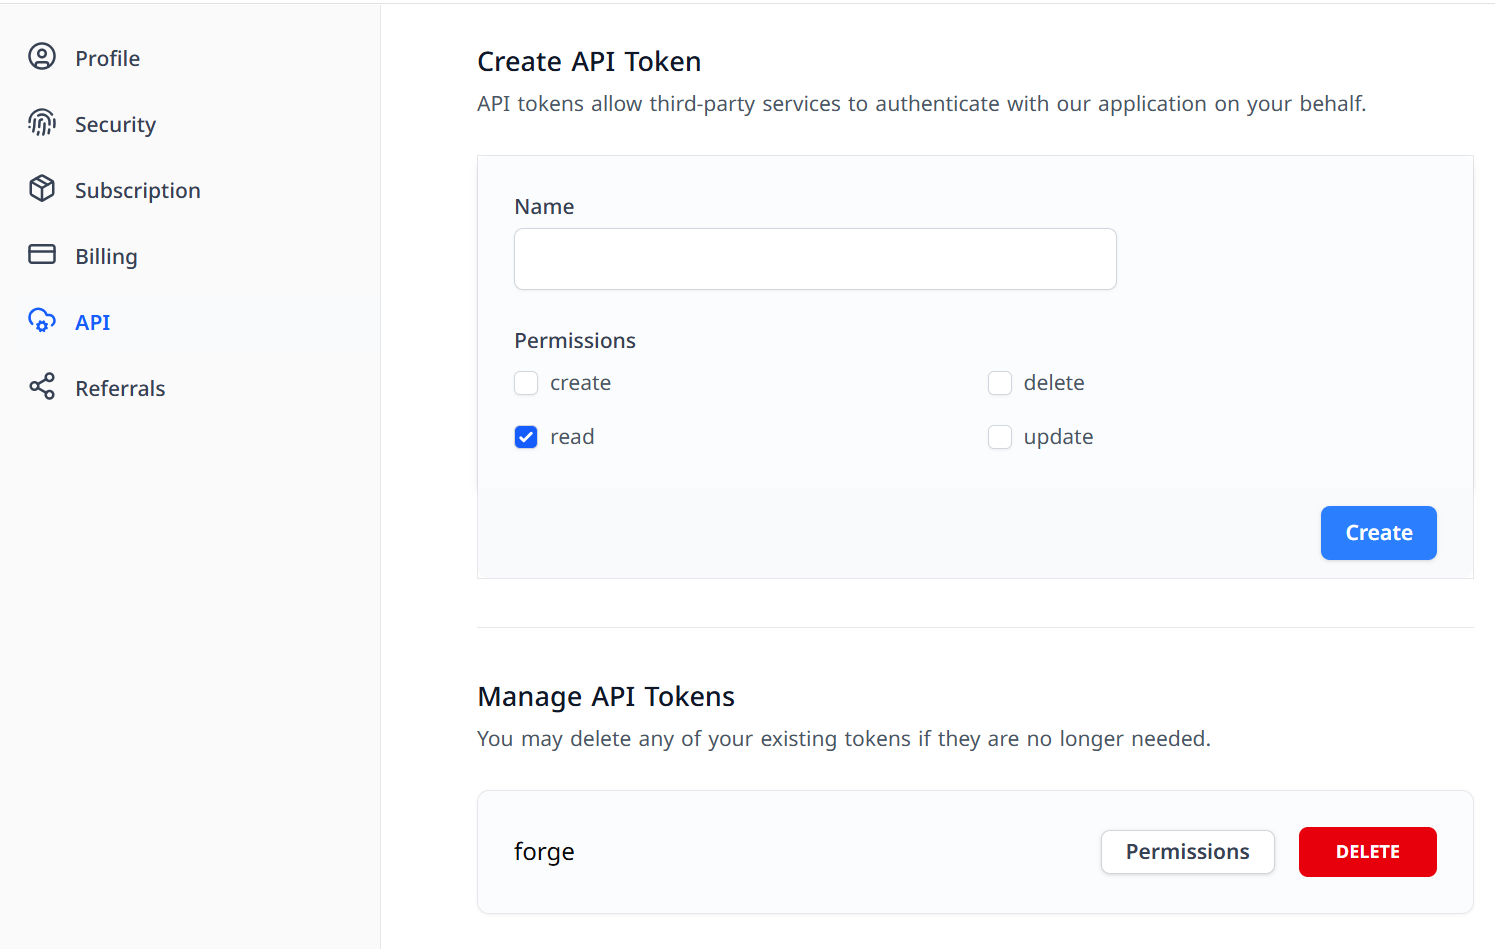Screen dimensions: 1495x949
Task: Click the Profile user circle icon
Action: 42,57
